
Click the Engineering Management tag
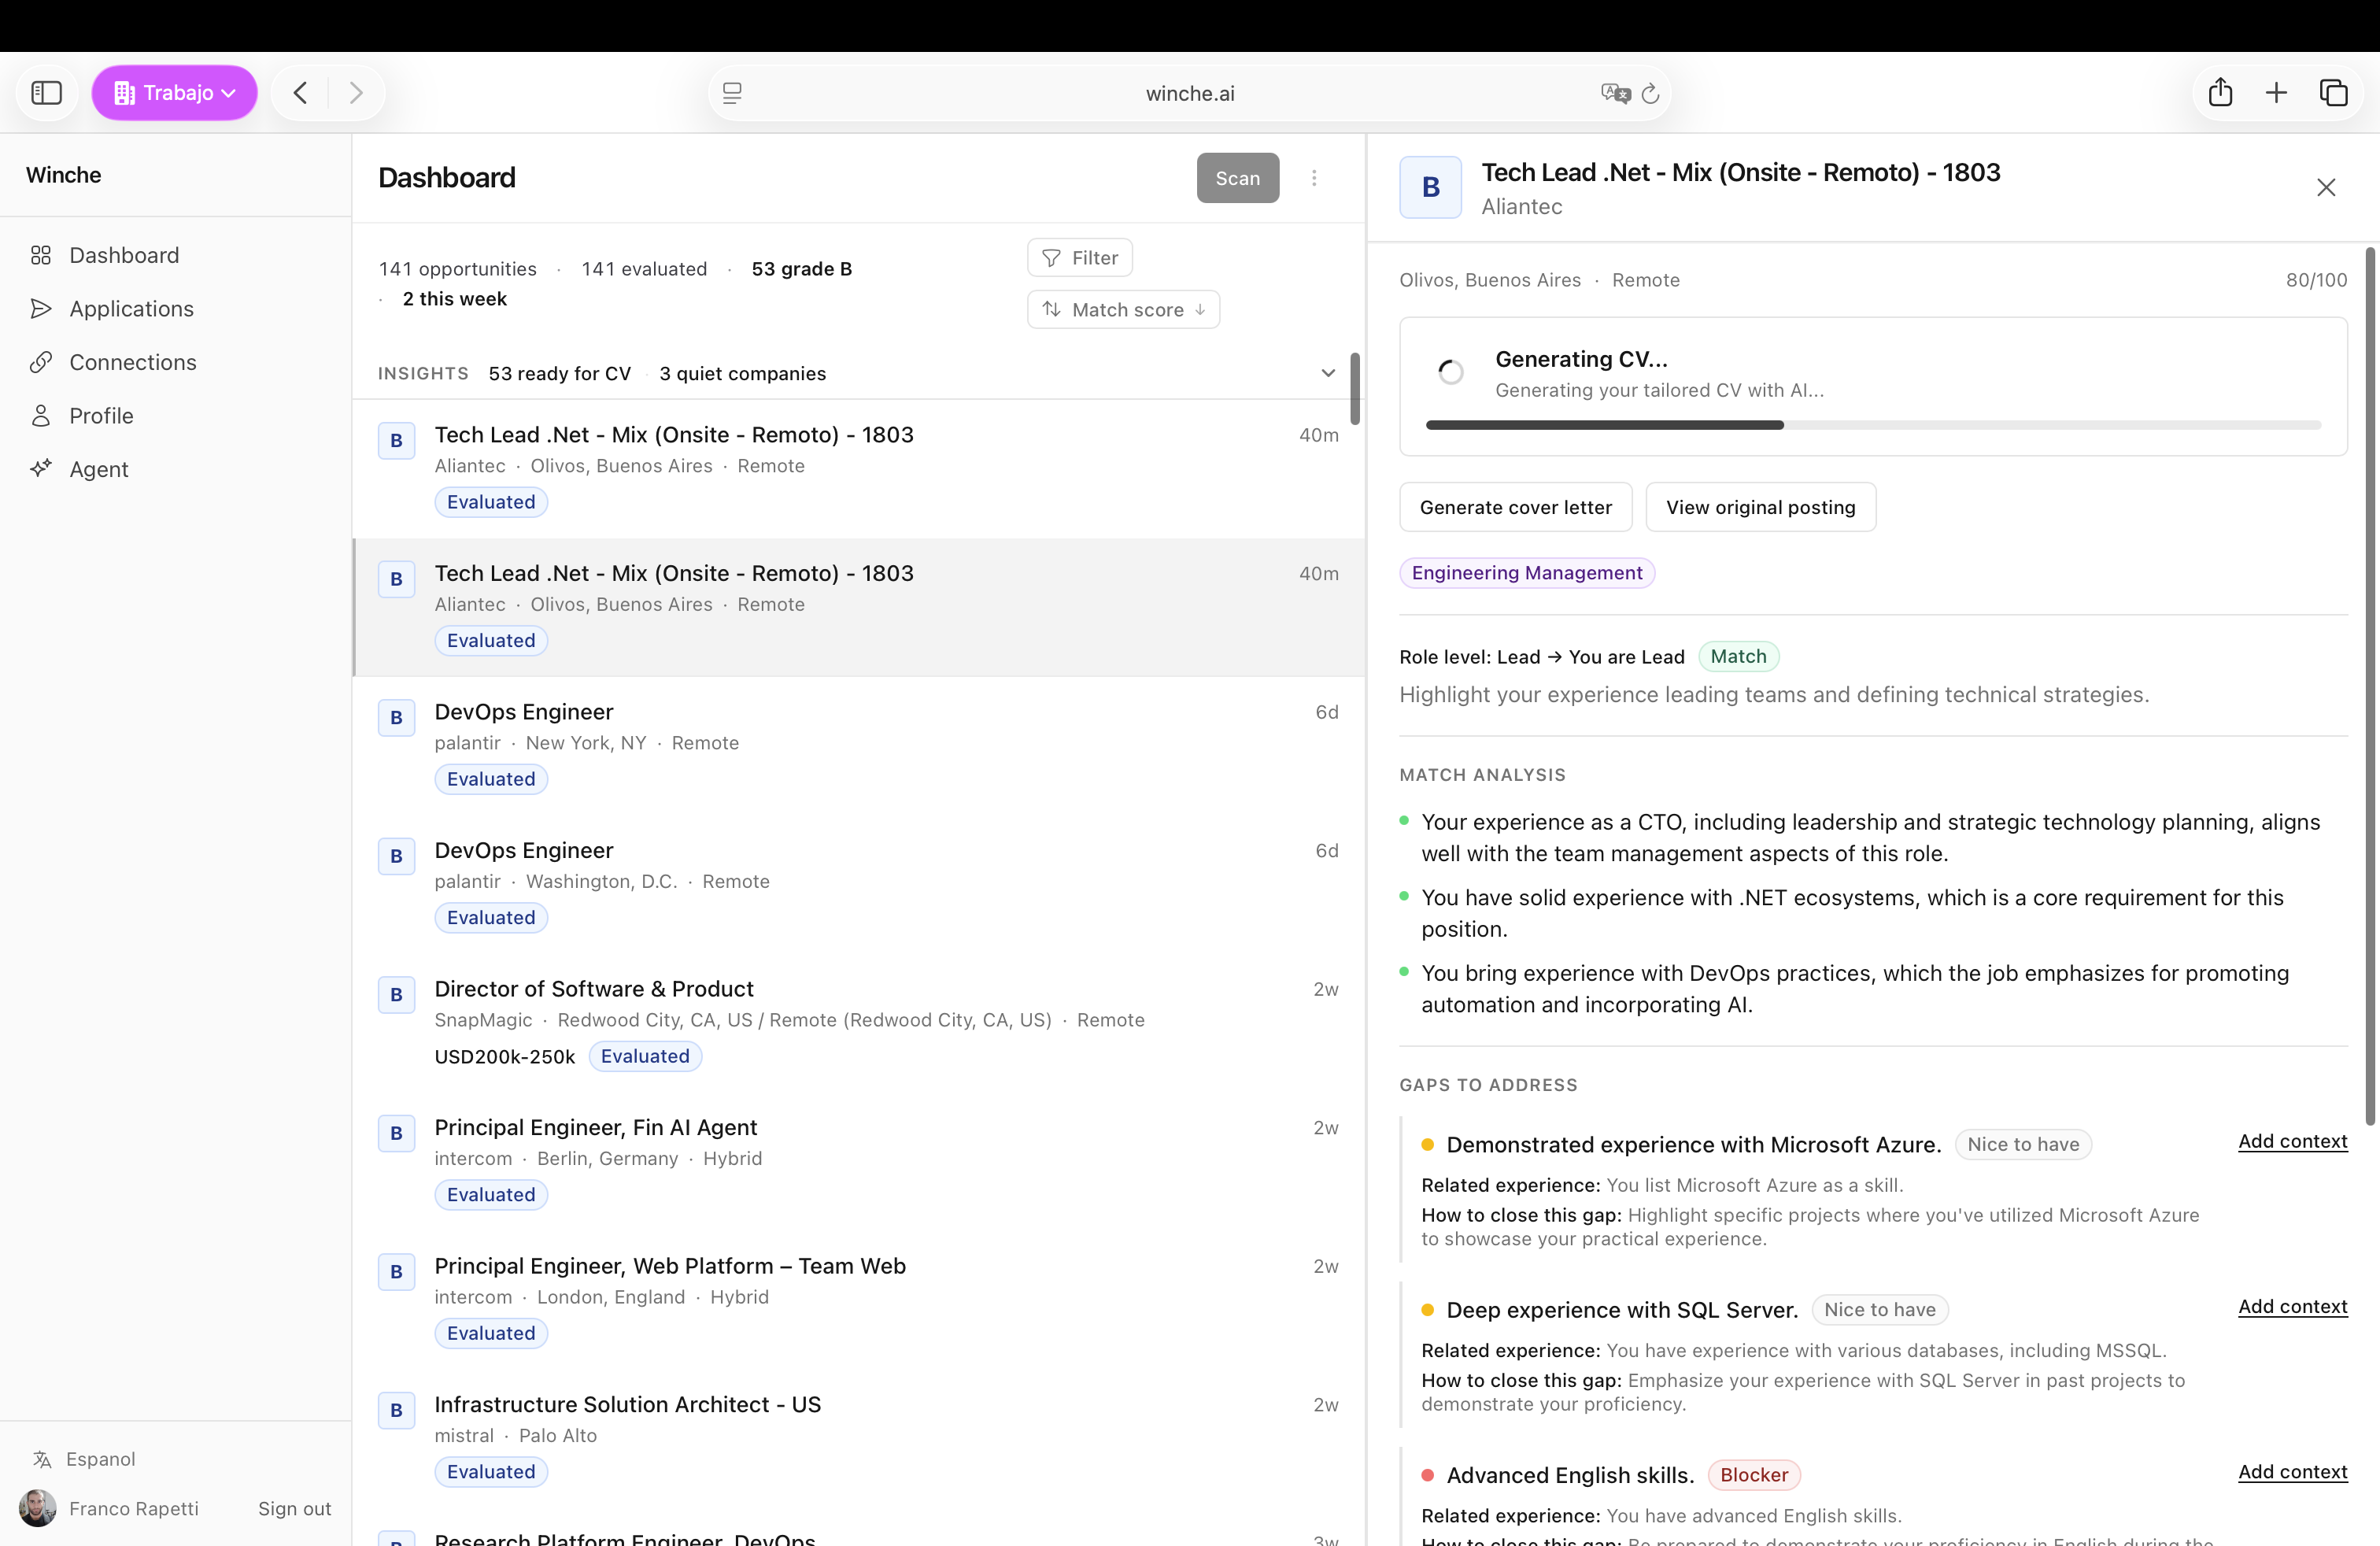[x=1527, y=573]
